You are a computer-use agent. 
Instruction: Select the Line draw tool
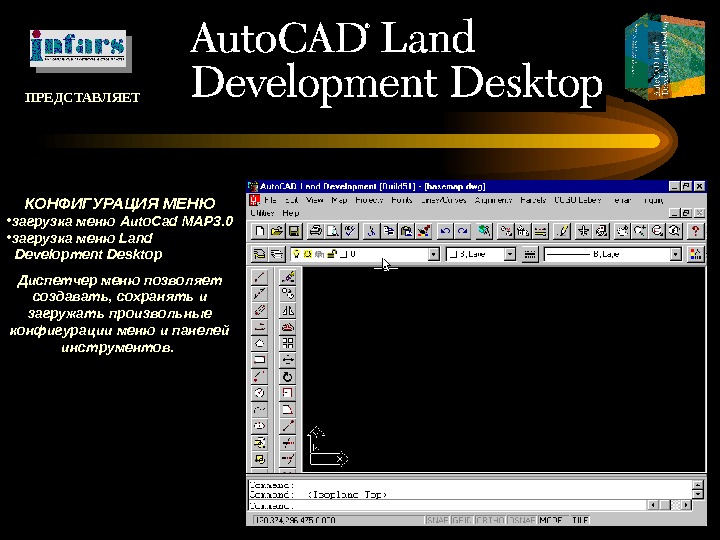[259, 276]
